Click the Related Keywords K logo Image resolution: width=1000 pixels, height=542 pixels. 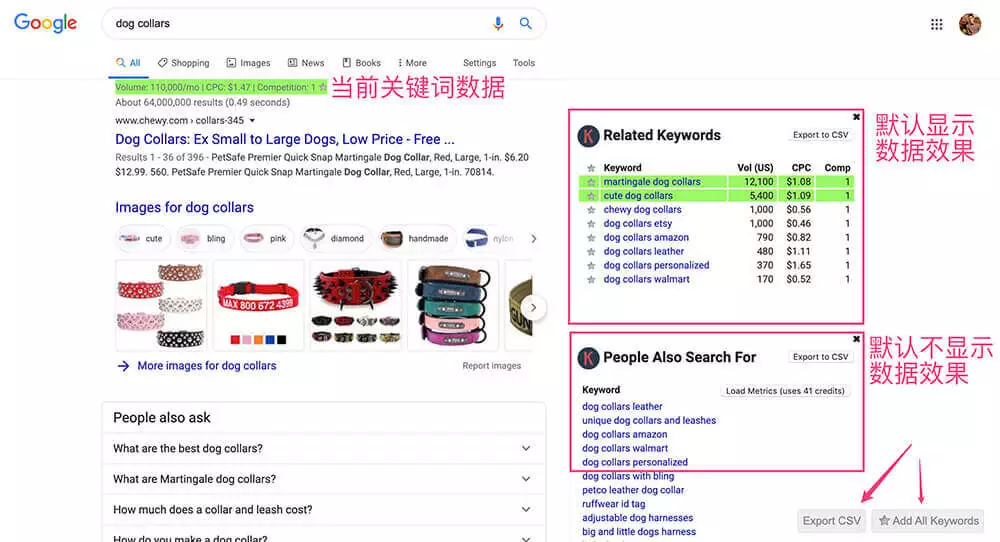(x=588, y=136)
